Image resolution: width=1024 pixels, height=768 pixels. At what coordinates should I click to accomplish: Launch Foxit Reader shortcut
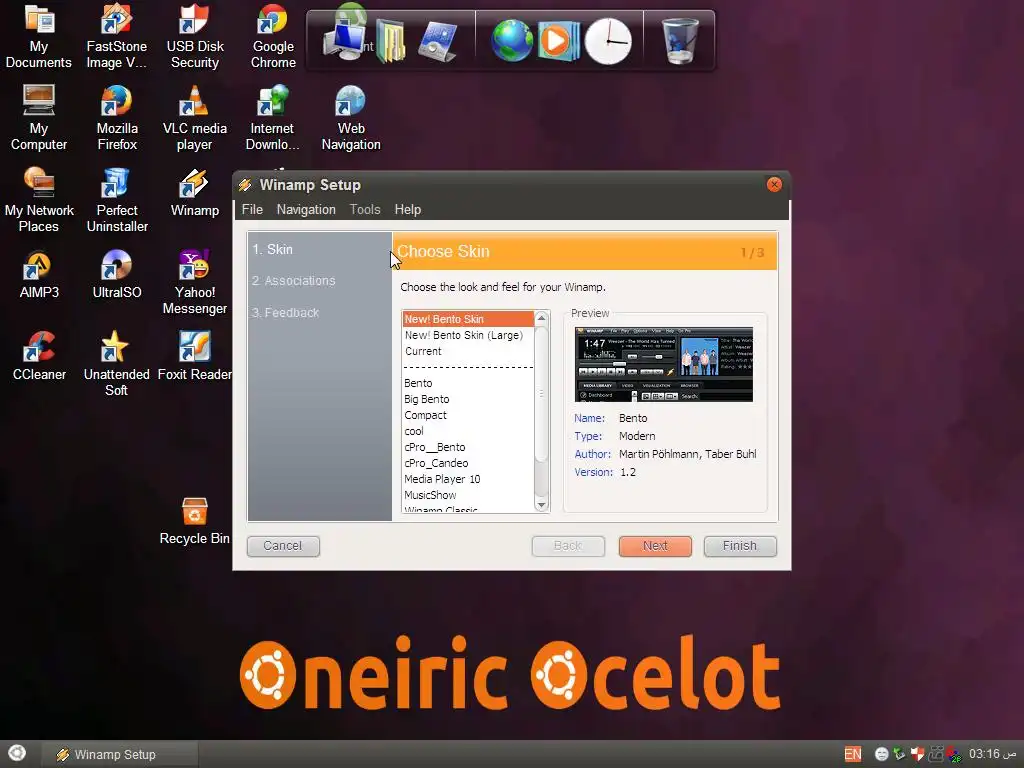[195, 357]
